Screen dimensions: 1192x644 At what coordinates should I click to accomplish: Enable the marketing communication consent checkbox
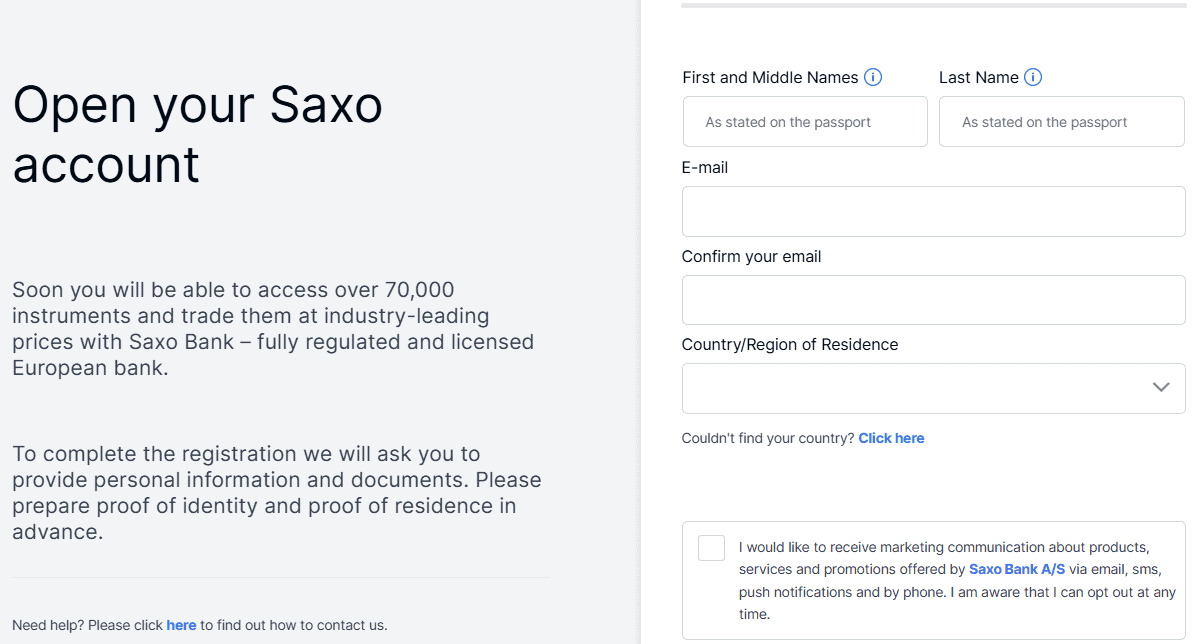[x=710, y=547]
